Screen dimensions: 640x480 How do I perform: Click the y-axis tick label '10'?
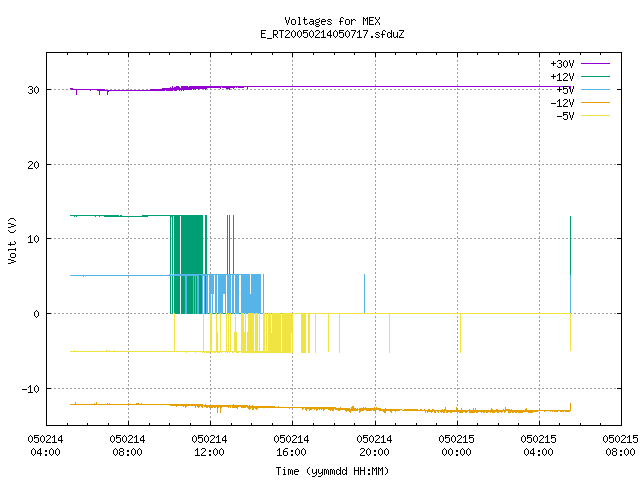click(x=33, y=239)
